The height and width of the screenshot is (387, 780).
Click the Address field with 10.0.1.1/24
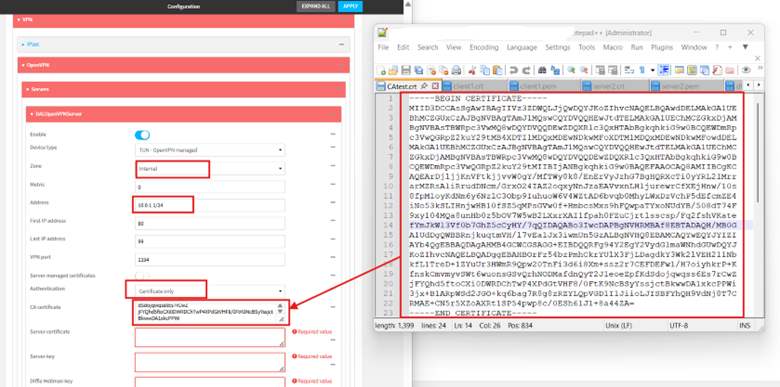pos(209,205)
